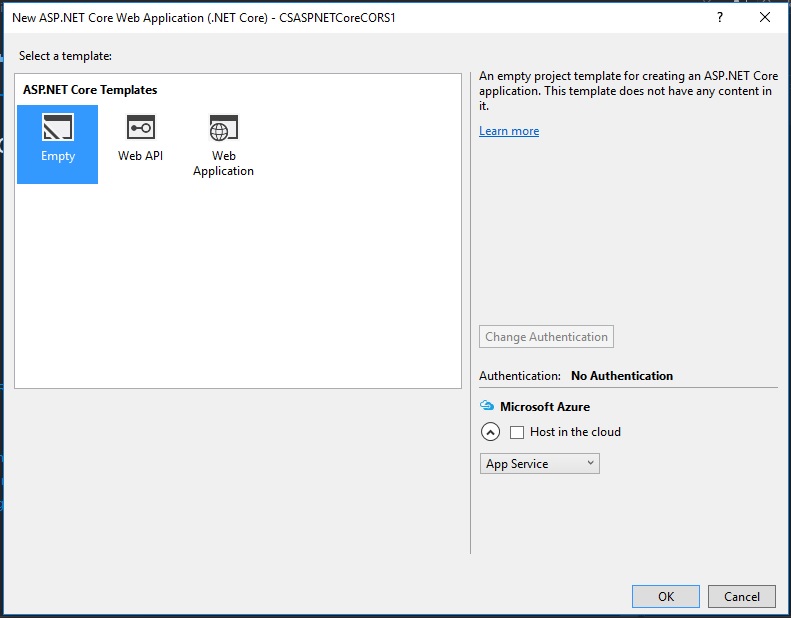Click the Web API template label

140,155
